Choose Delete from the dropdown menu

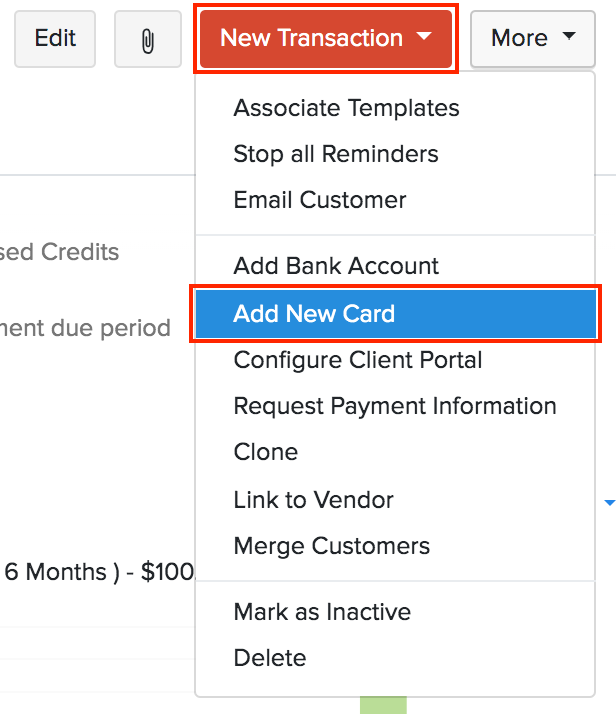269,658
